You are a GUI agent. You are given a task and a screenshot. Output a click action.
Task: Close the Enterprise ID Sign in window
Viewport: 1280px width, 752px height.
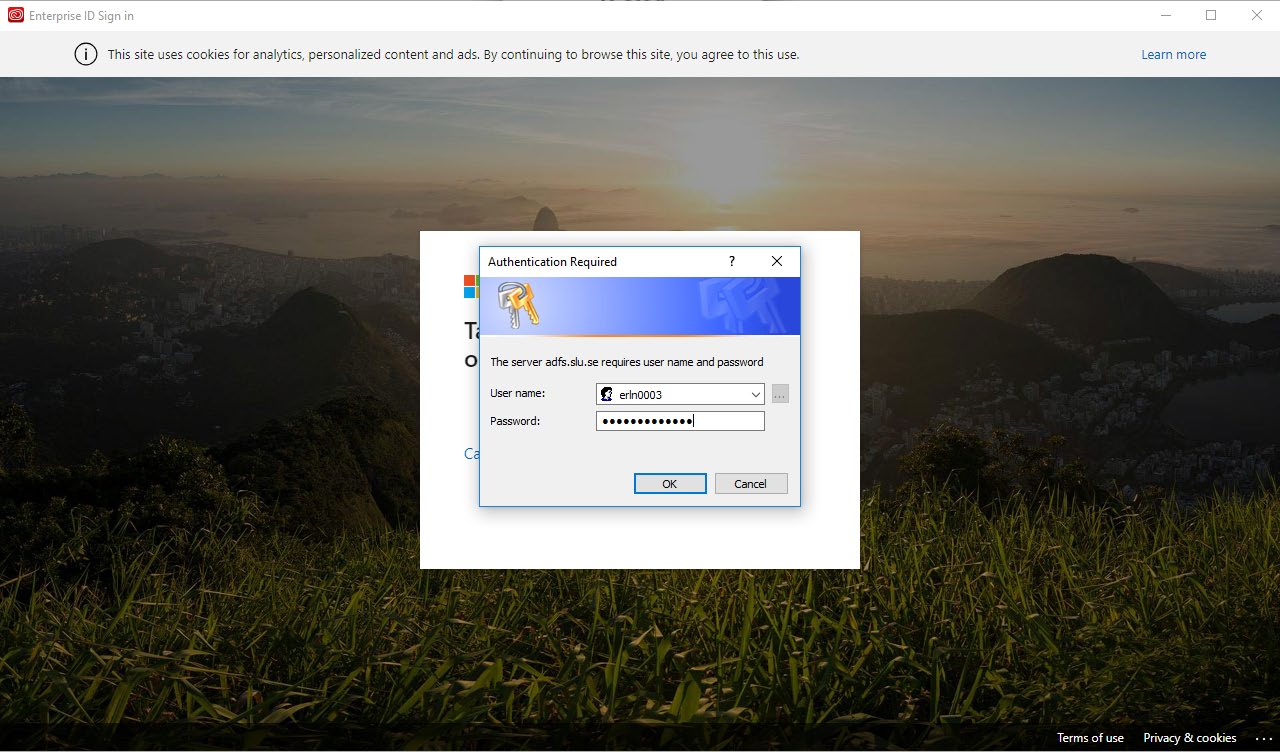[x=1257, y=15]
